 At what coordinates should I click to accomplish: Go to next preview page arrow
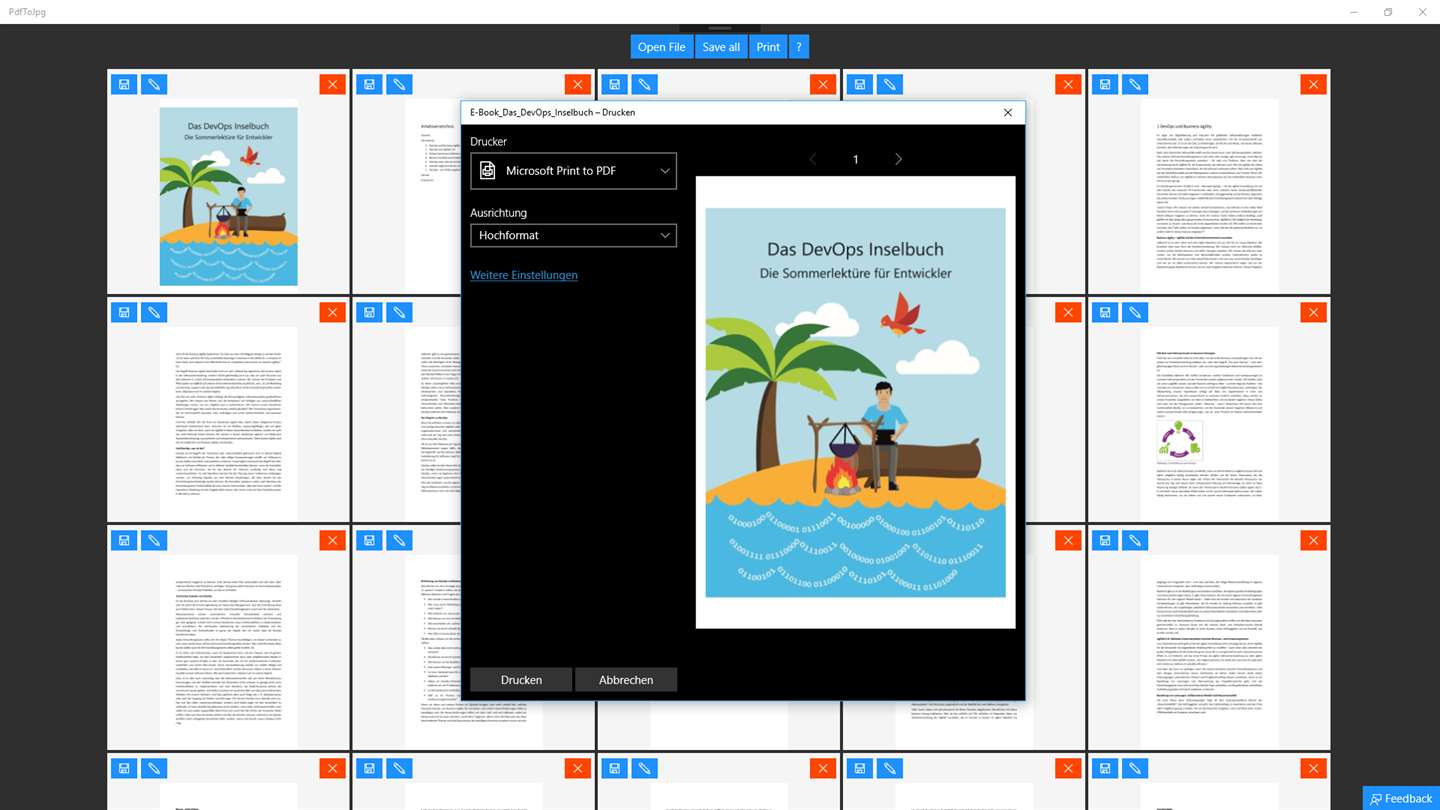point(898,159)
